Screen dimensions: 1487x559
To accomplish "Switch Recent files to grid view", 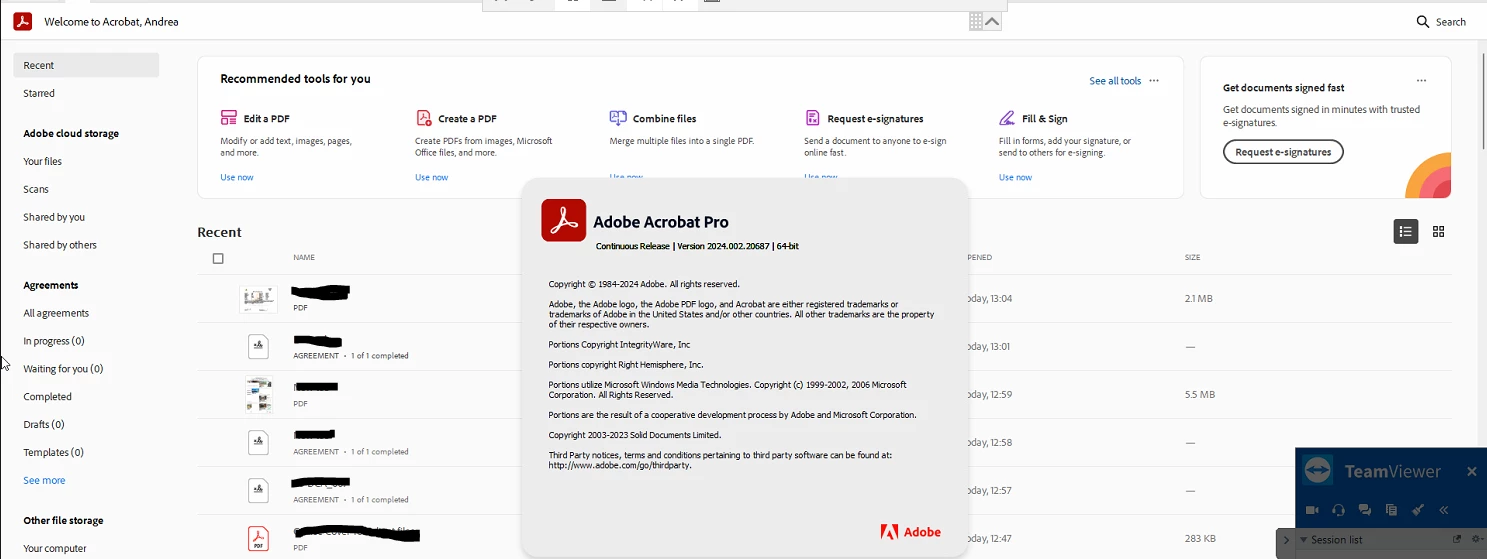I will point(1438,232).
